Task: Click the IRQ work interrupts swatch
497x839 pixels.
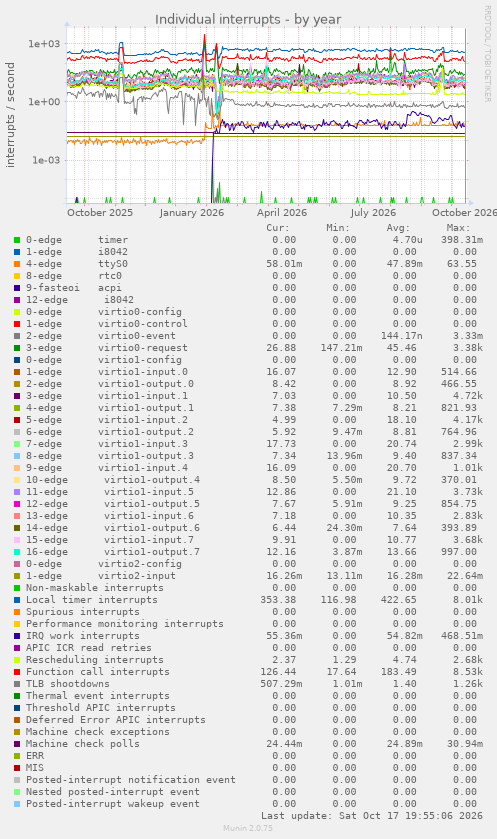Action: pos(17,636)
